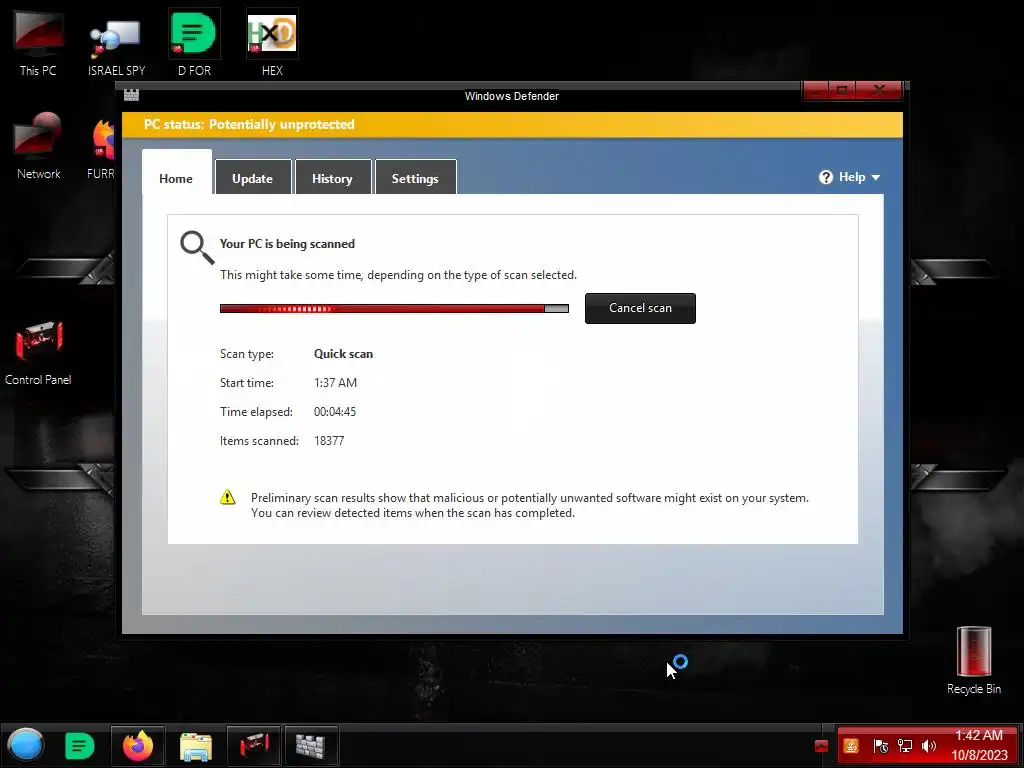Maximize the Windows Defender window
1024x768 pixels.
pyautogui.click(x=842, y=90)
